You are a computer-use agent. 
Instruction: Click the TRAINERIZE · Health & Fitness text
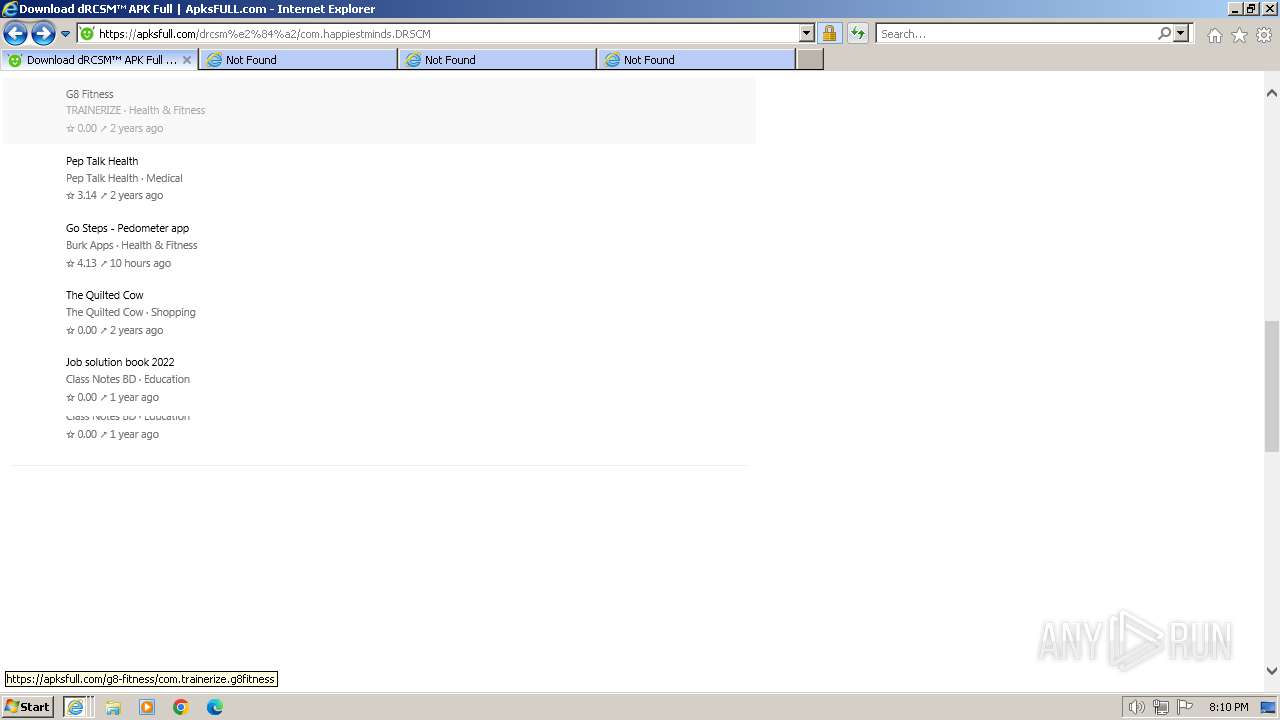(x=135, y=111)
